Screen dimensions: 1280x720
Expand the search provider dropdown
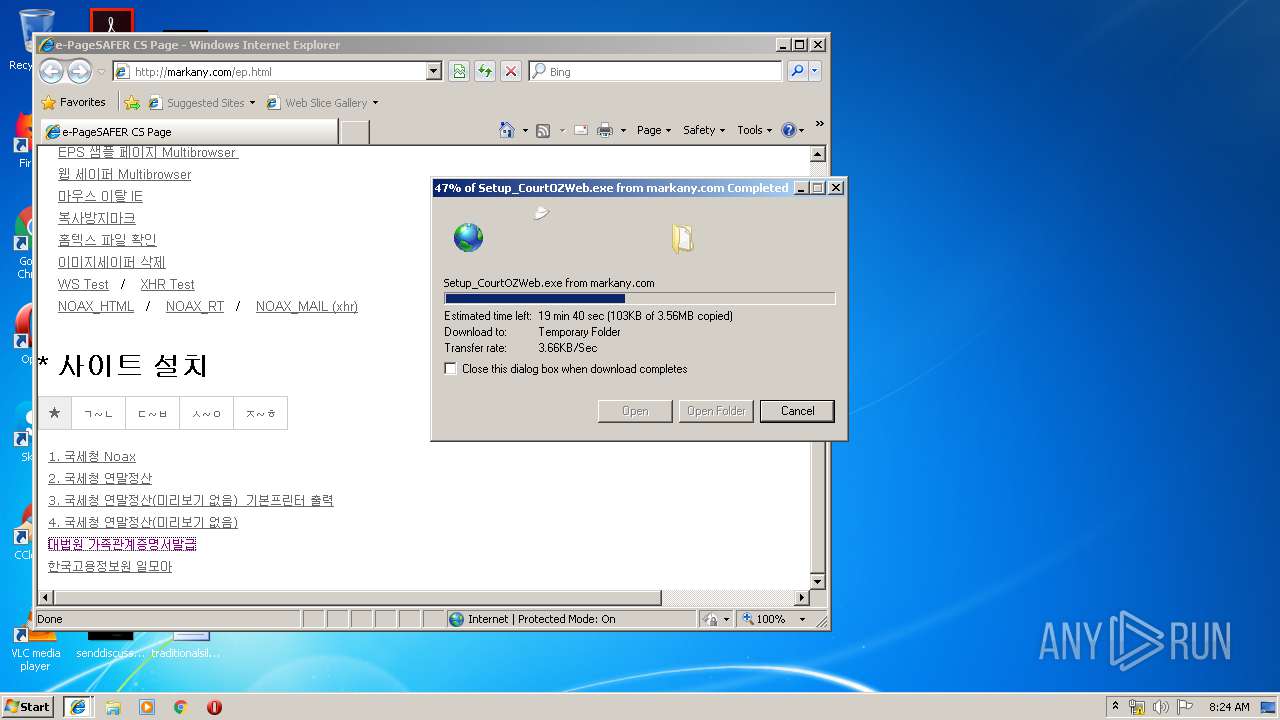tap(815, 71)
